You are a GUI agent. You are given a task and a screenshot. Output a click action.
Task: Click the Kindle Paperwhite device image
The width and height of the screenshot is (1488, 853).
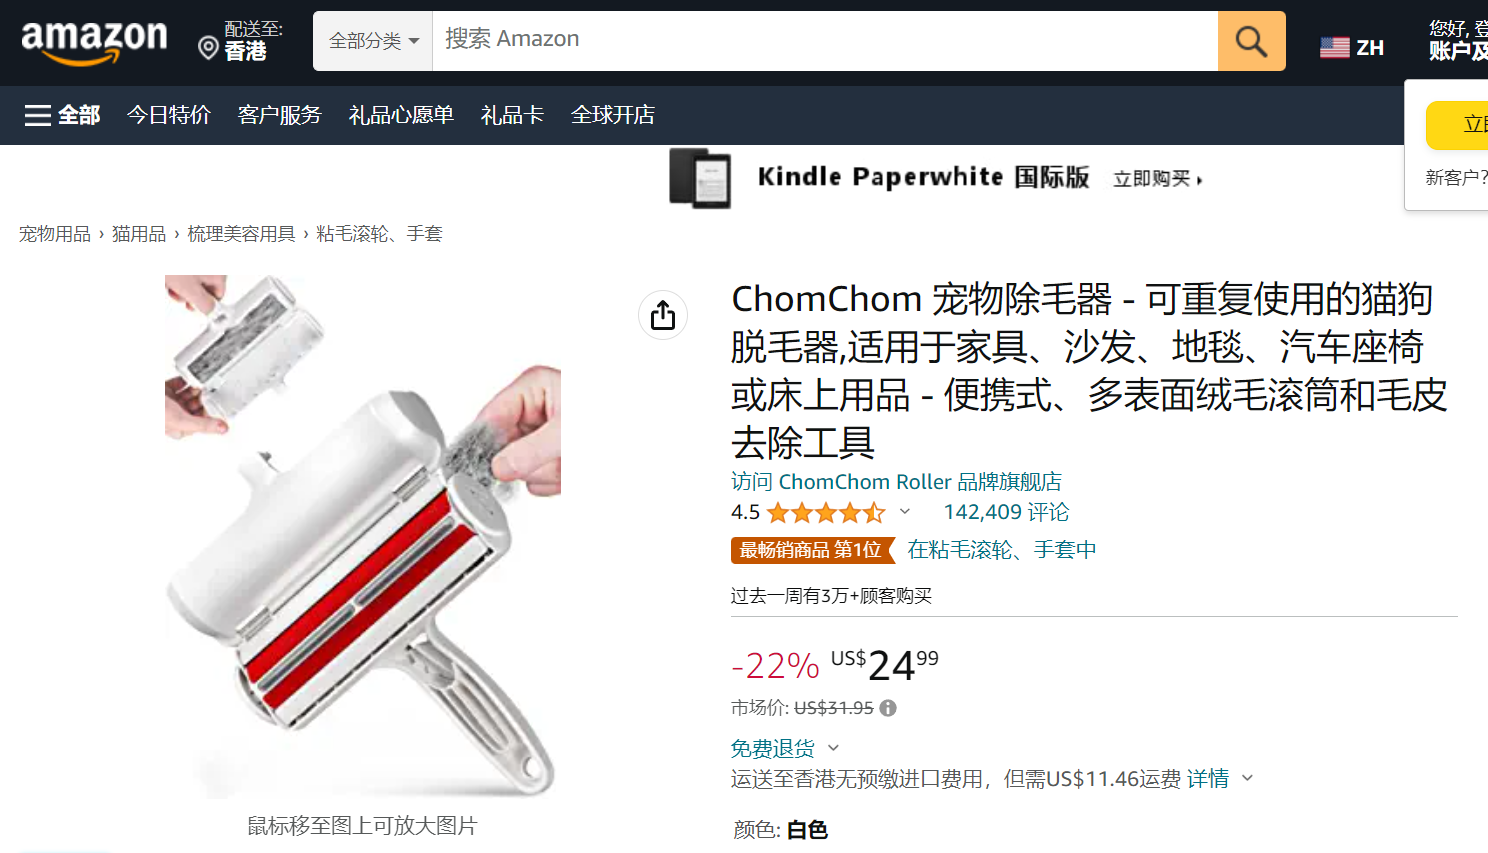(700, 178)
